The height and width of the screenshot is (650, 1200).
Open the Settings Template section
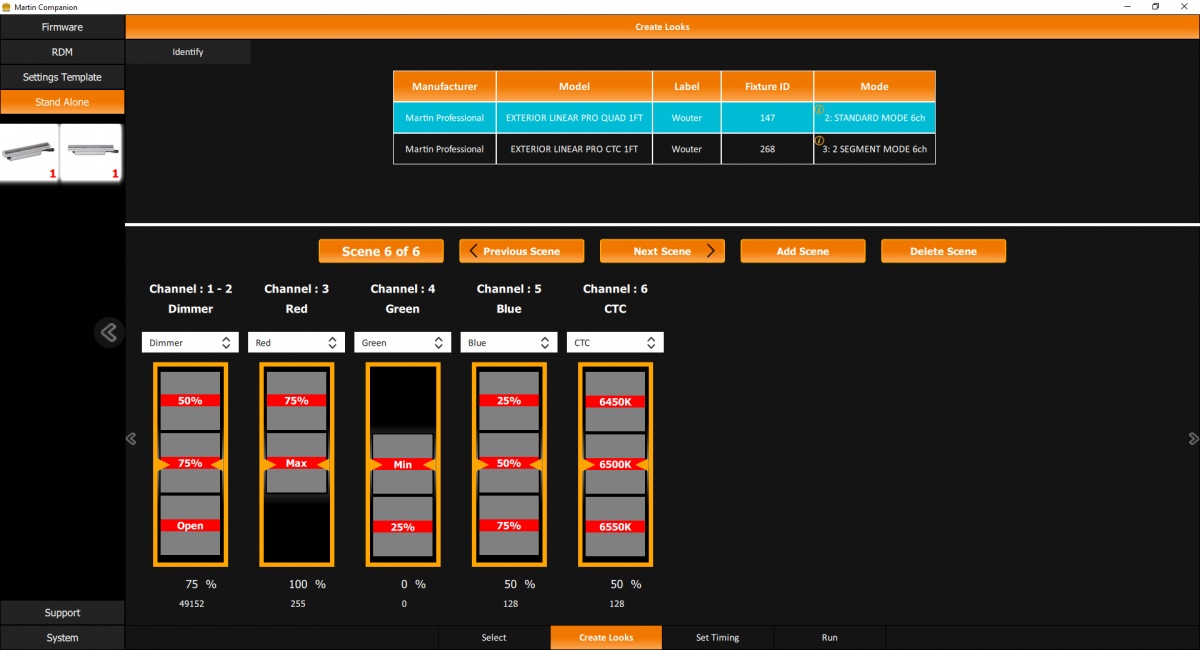62,77
